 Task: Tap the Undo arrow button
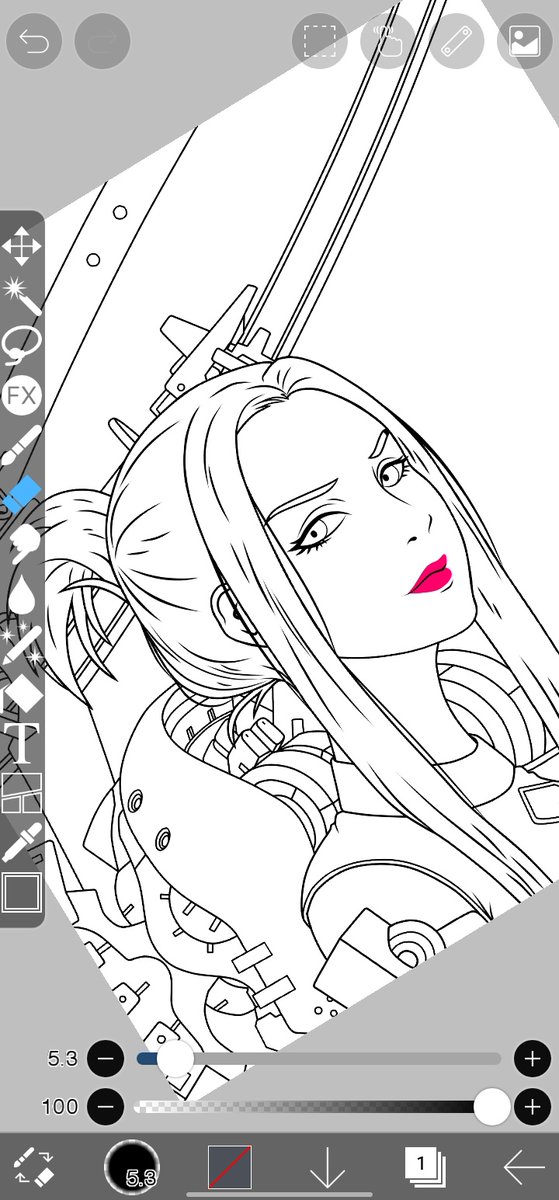click(33, 41)
